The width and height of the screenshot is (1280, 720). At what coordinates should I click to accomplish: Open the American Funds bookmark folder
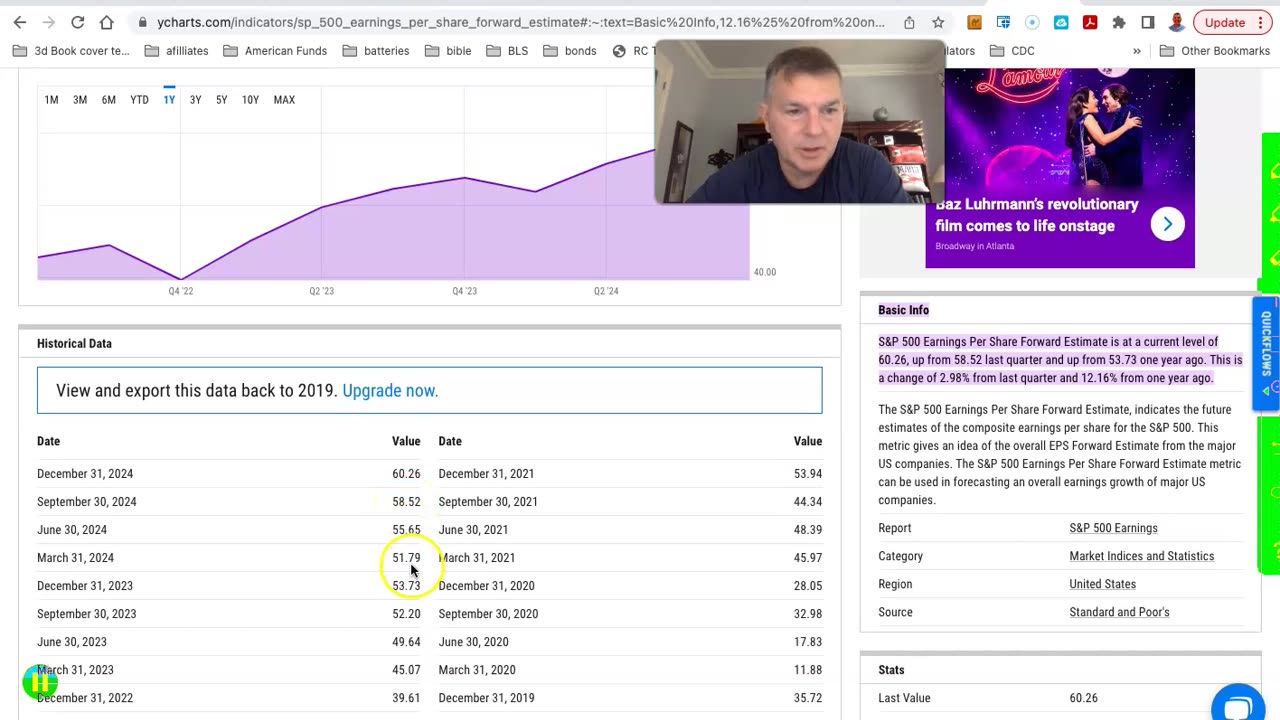click(275, 51)
